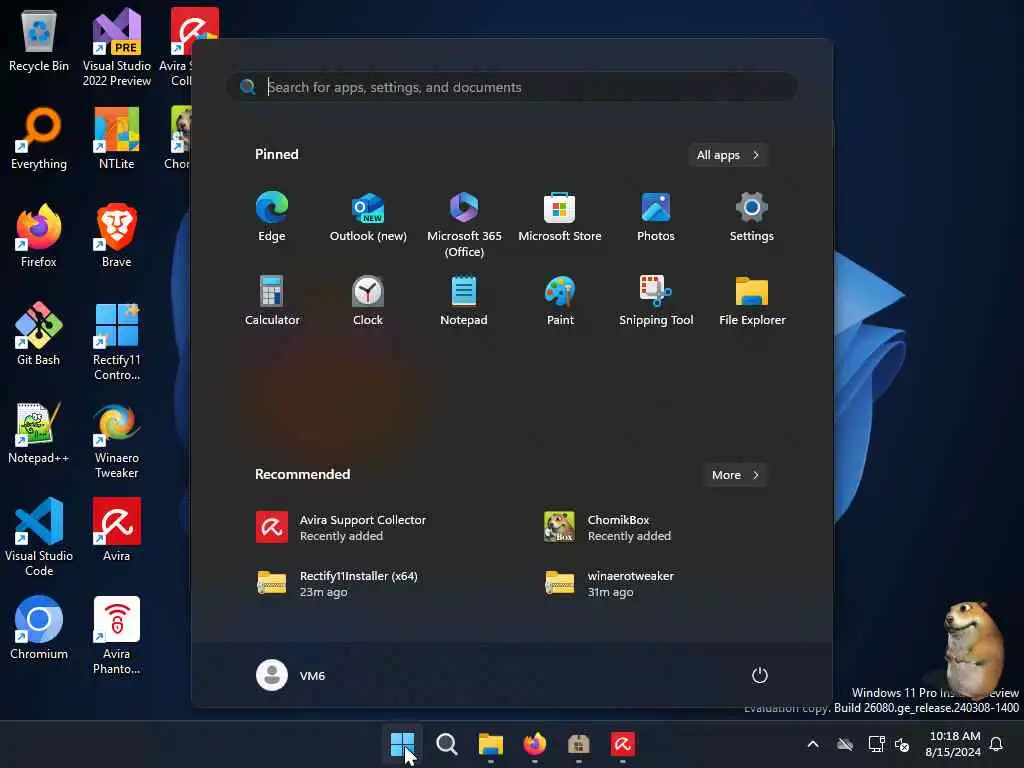Image resolution: width=1024 pixels, height=768 pixels.
Task: Click the power button in Start menu
Action: (x=760, y=675)
